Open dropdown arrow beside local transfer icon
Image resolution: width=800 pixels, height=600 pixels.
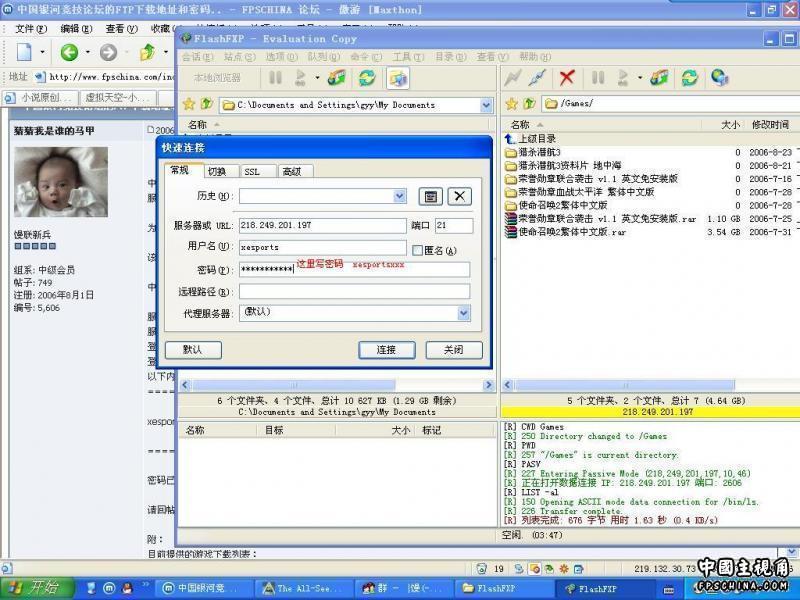click(x=317, y=78)
